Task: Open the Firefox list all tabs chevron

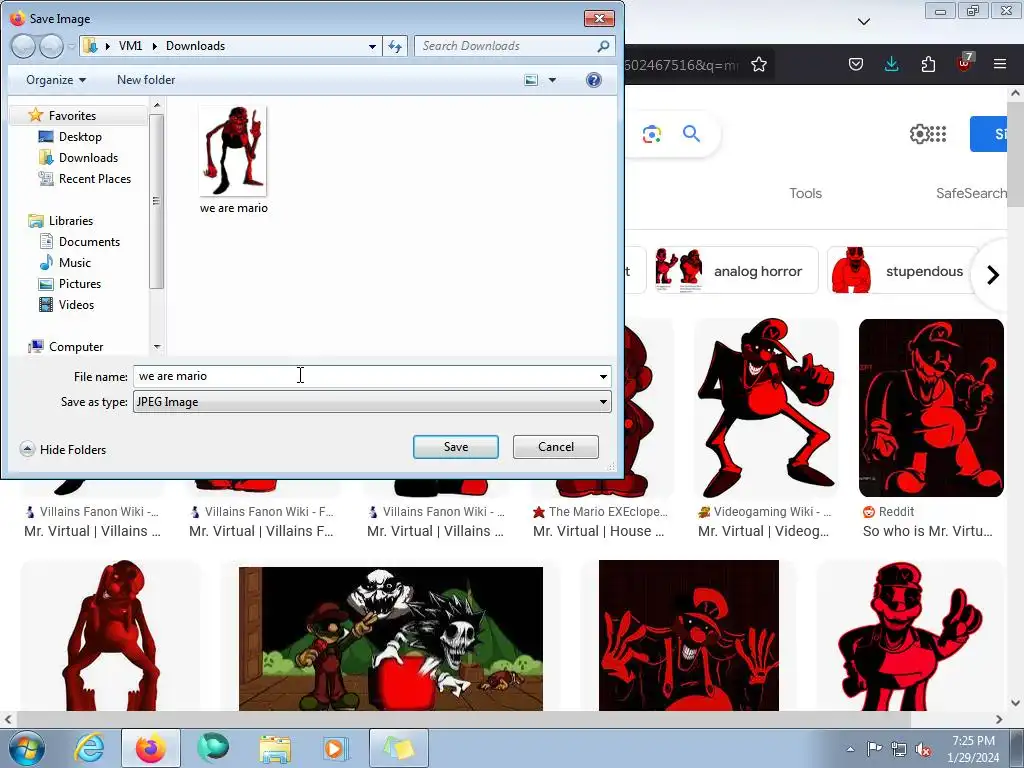Action: 863,22
